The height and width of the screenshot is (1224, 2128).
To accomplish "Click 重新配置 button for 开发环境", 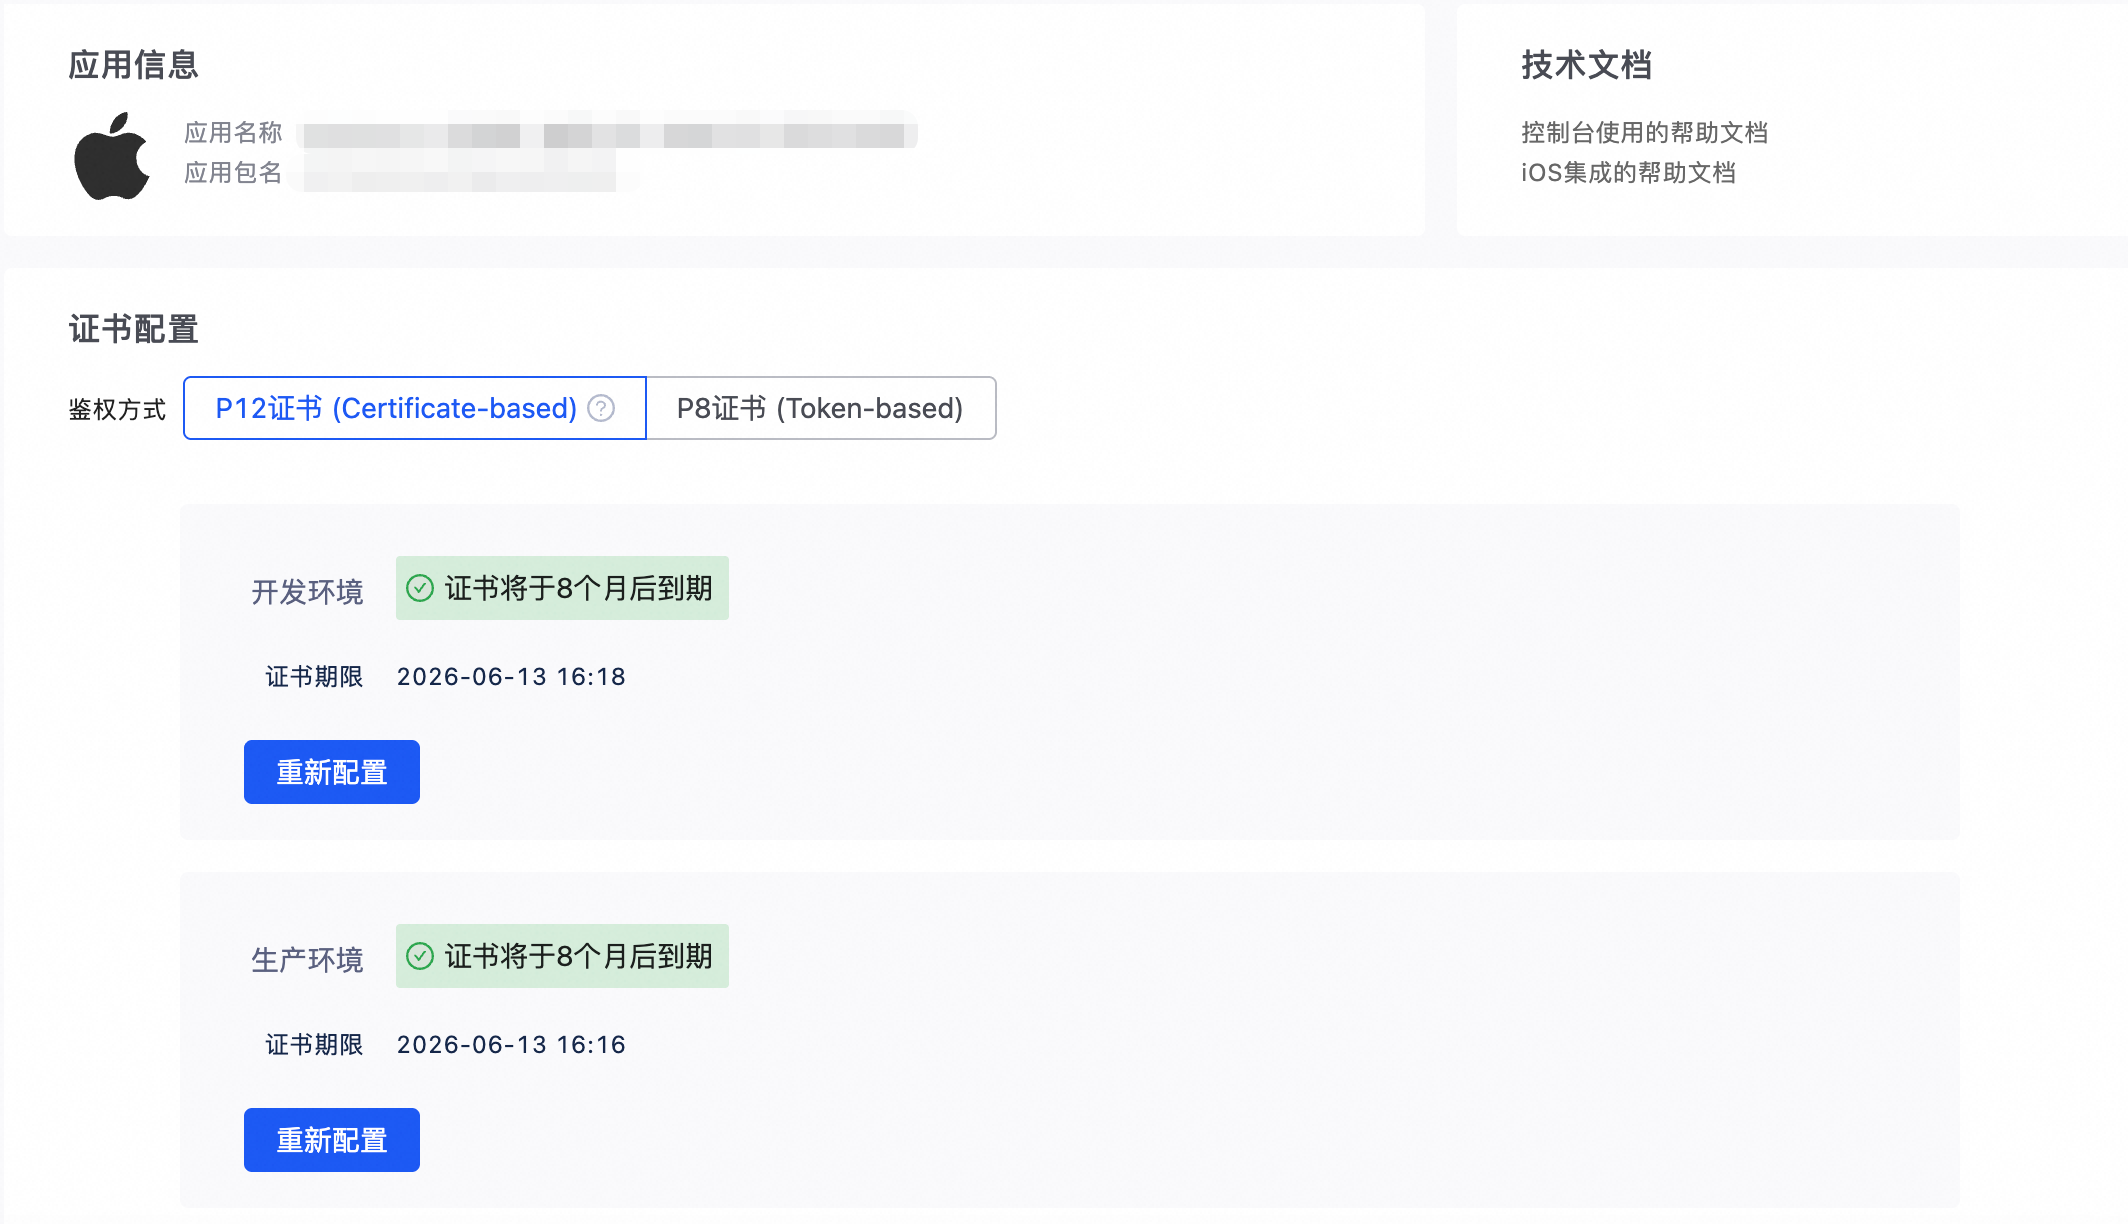I will tap(331, 772).
